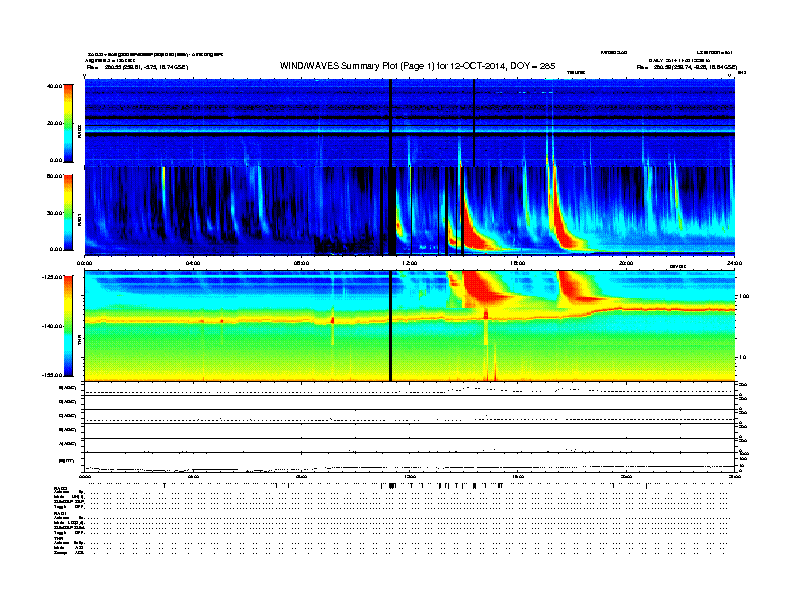This screenshot has width=792, height=612.
Task: Click the RAD1 heading in the status table
Action: coord(60,513)
